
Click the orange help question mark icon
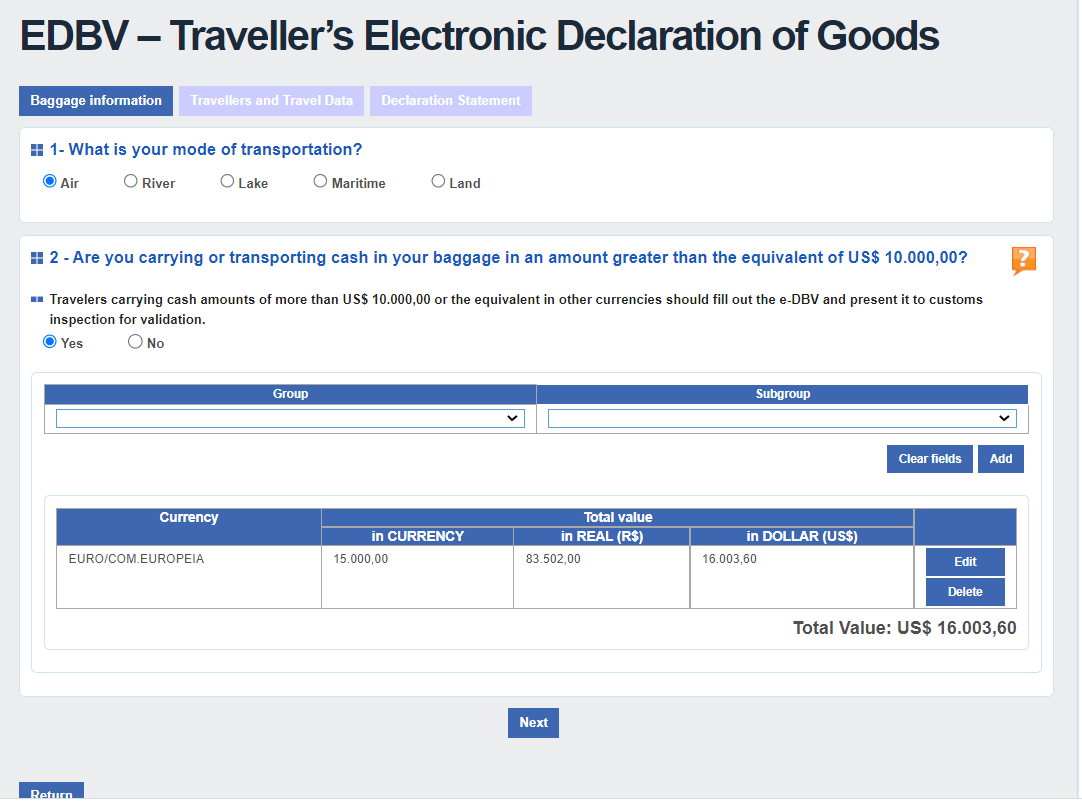pyautogui.click(x=1023, y=260)
